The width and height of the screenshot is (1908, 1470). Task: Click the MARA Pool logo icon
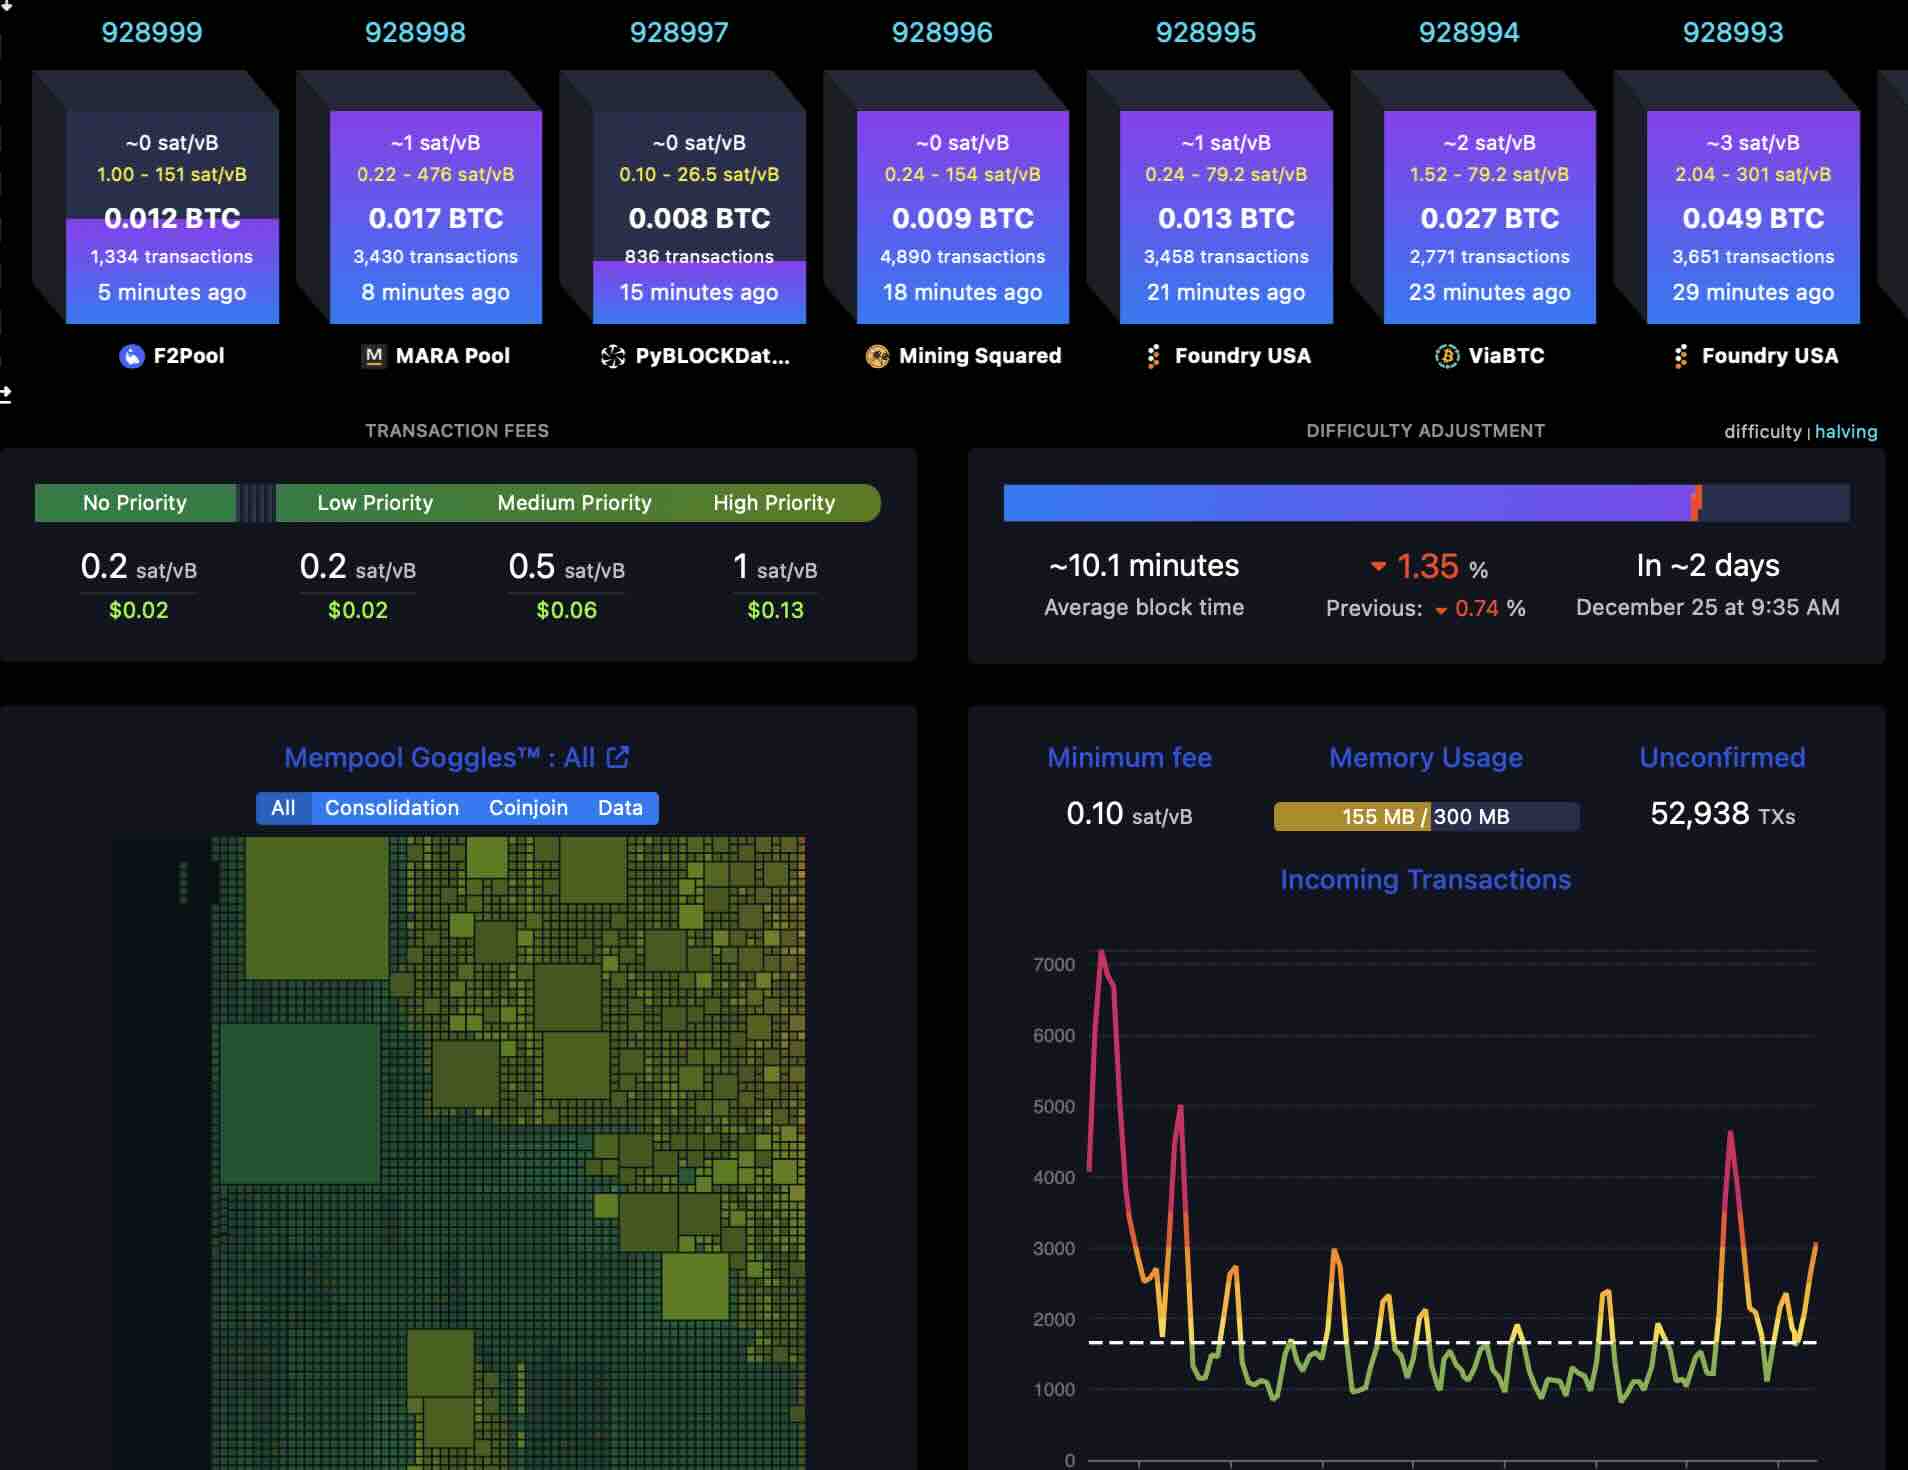[373, 356]
